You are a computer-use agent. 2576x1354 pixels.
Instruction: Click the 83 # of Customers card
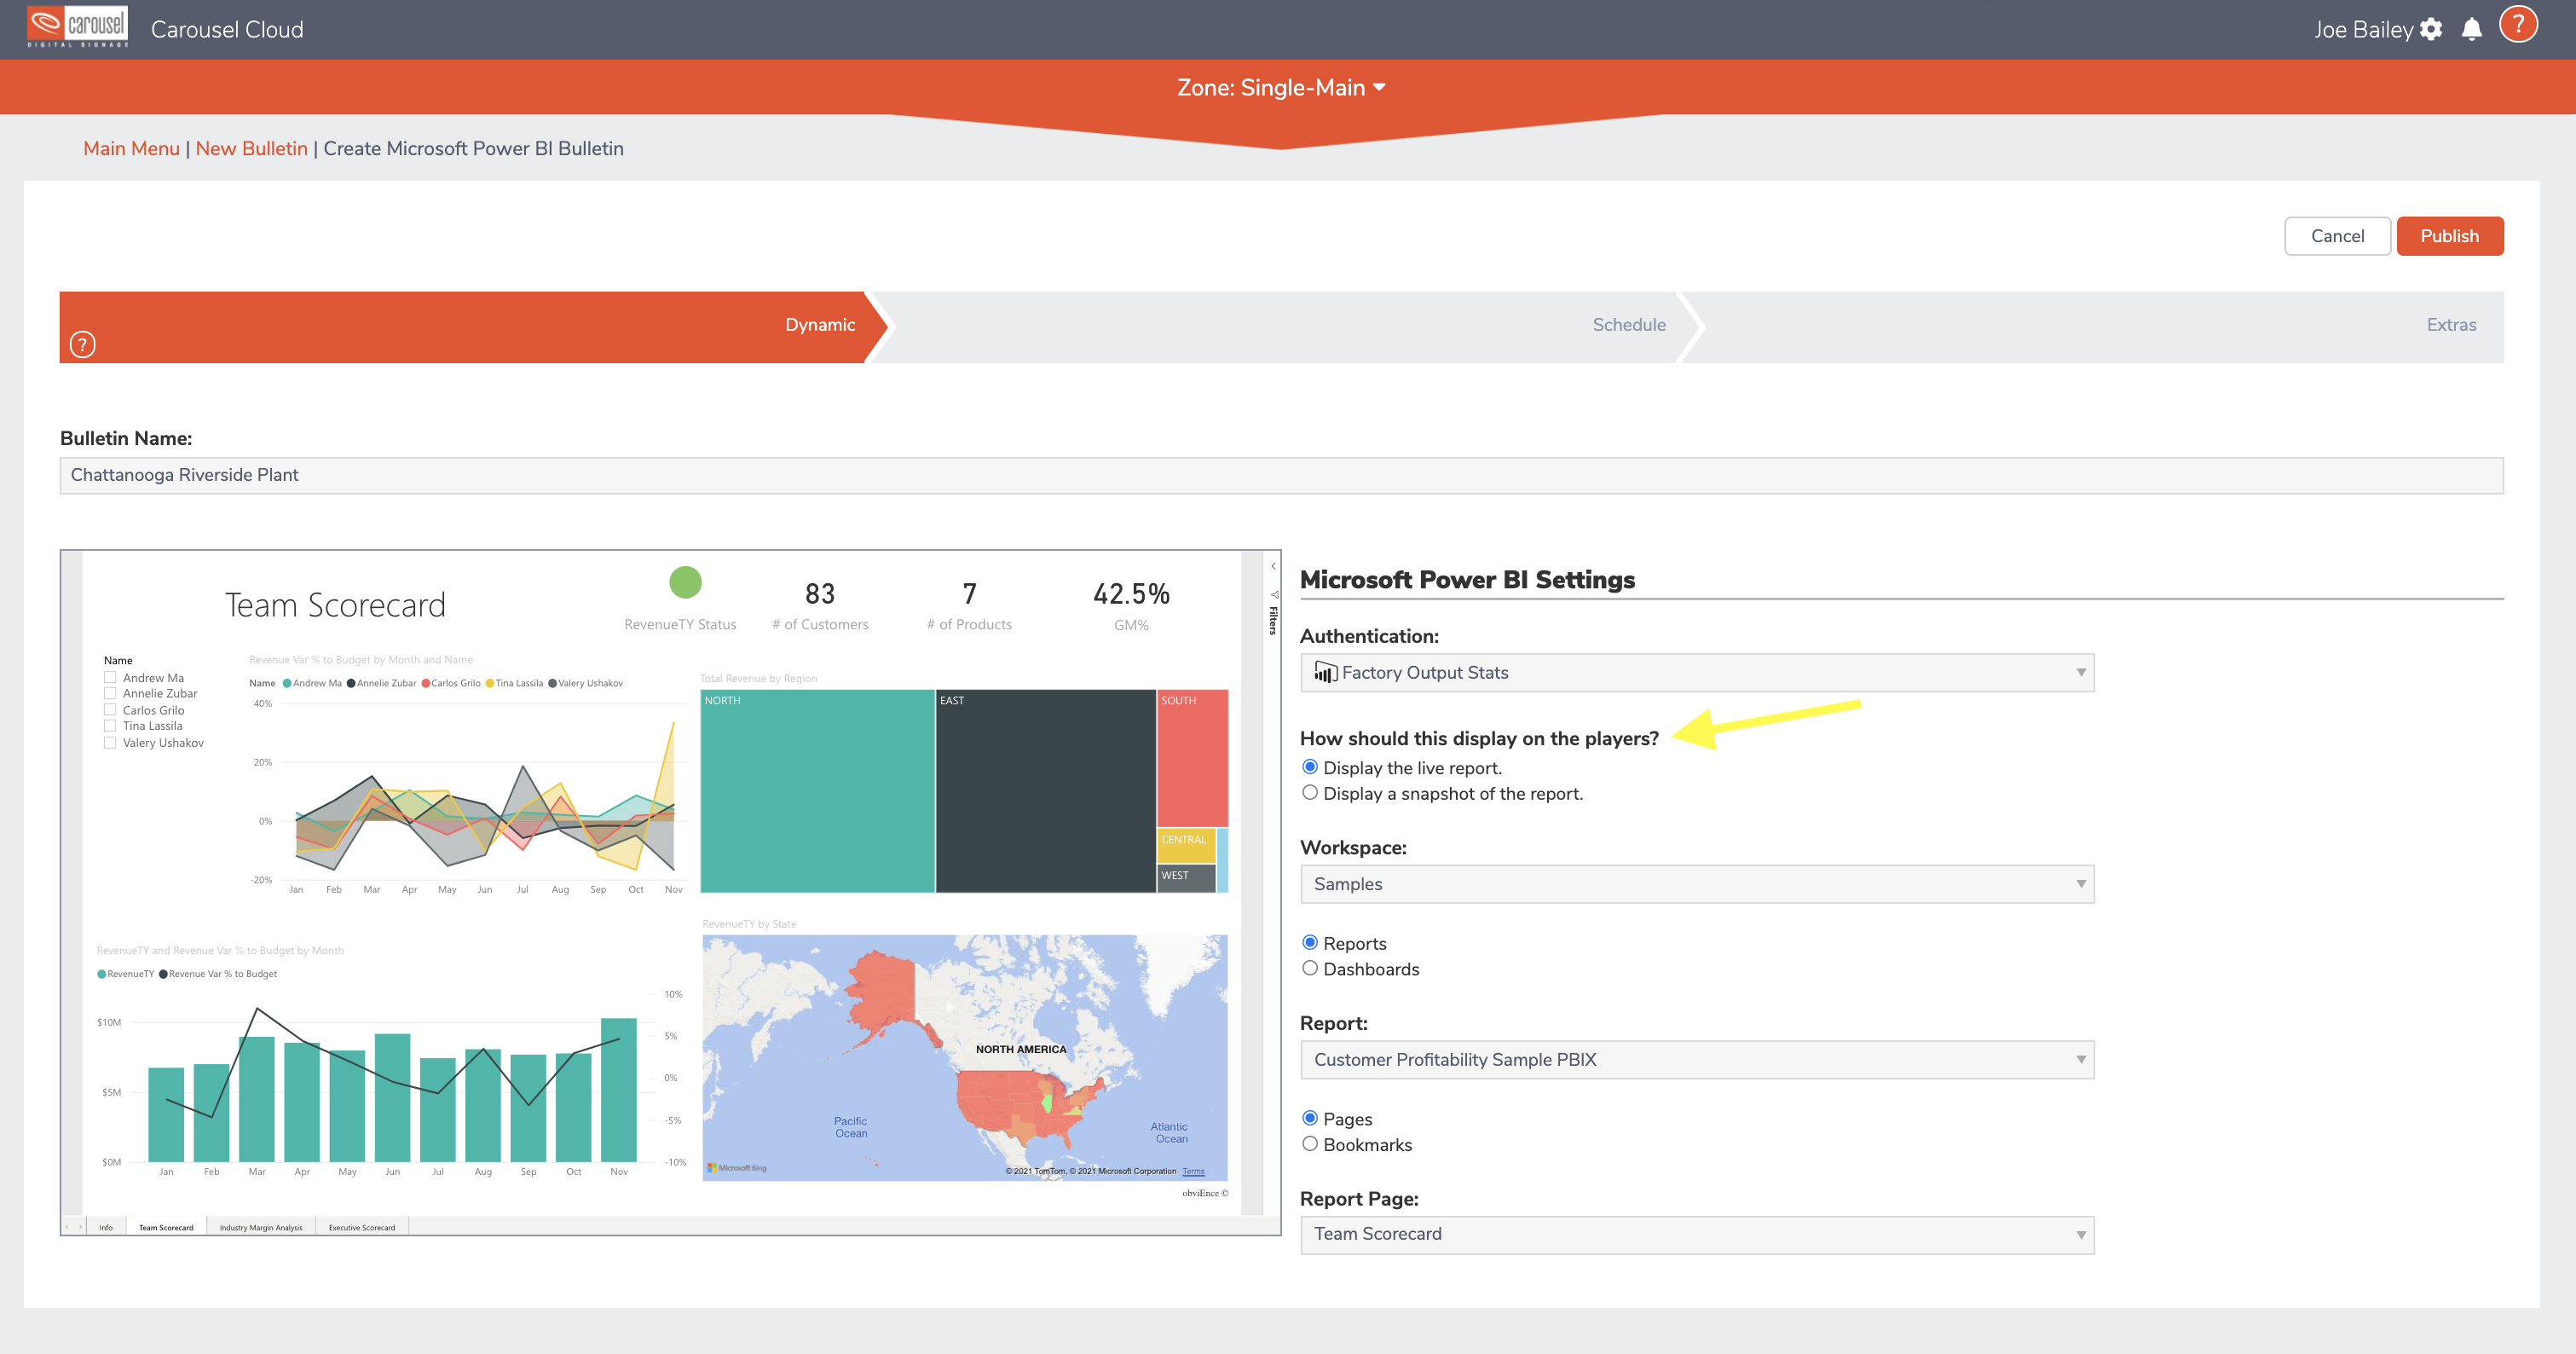point(820,605)
